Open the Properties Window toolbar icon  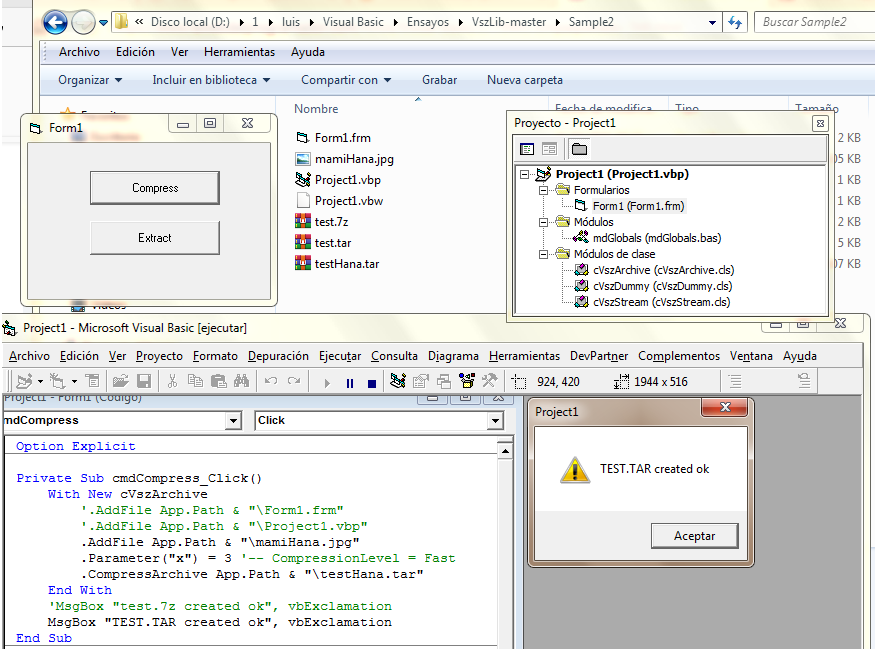(x=421, y=382)
